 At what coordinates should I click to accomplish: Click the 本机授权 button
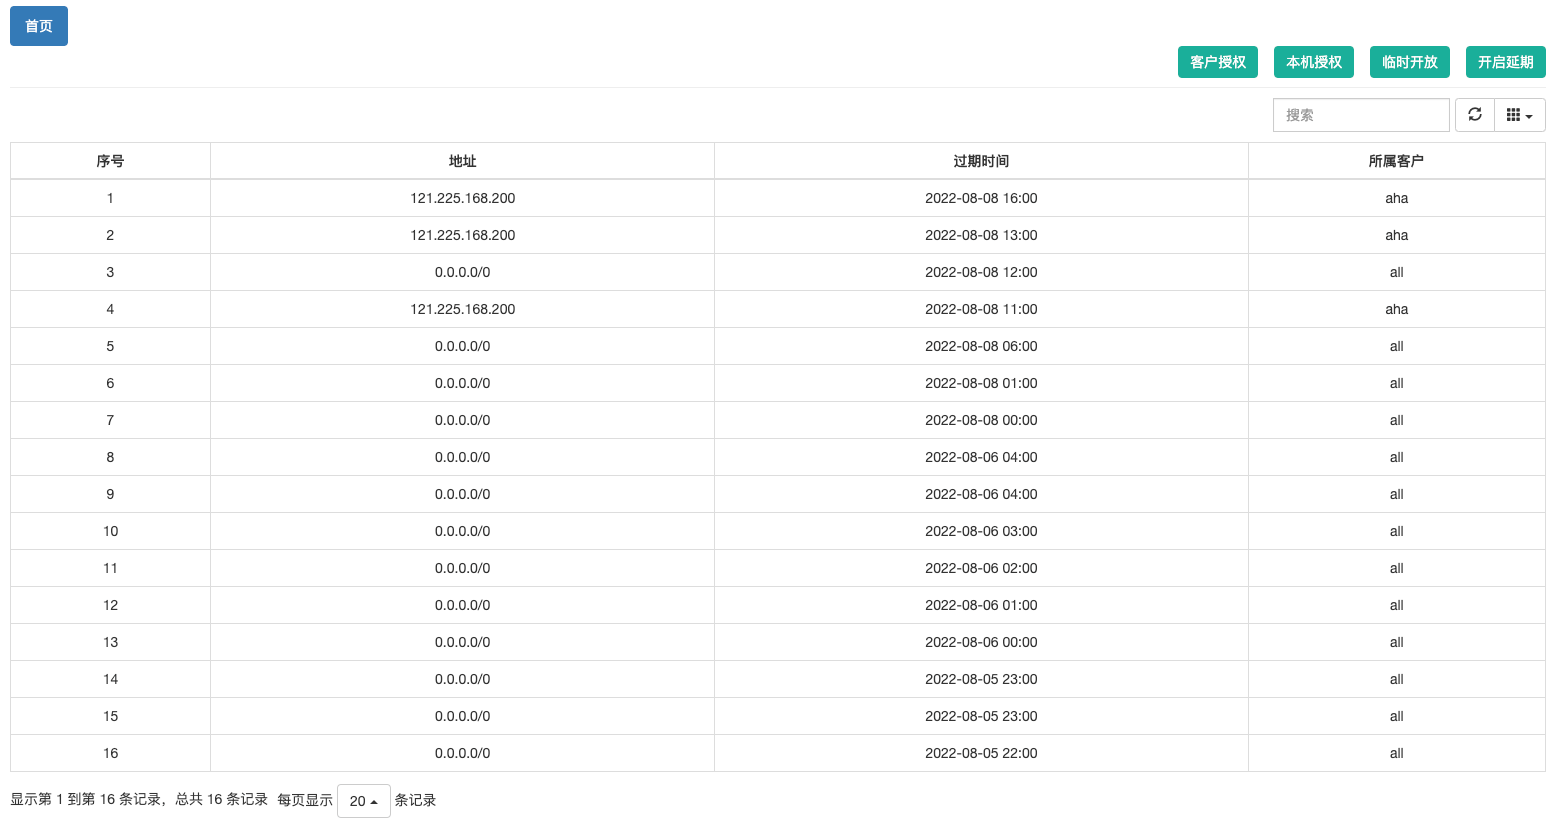1313,62
